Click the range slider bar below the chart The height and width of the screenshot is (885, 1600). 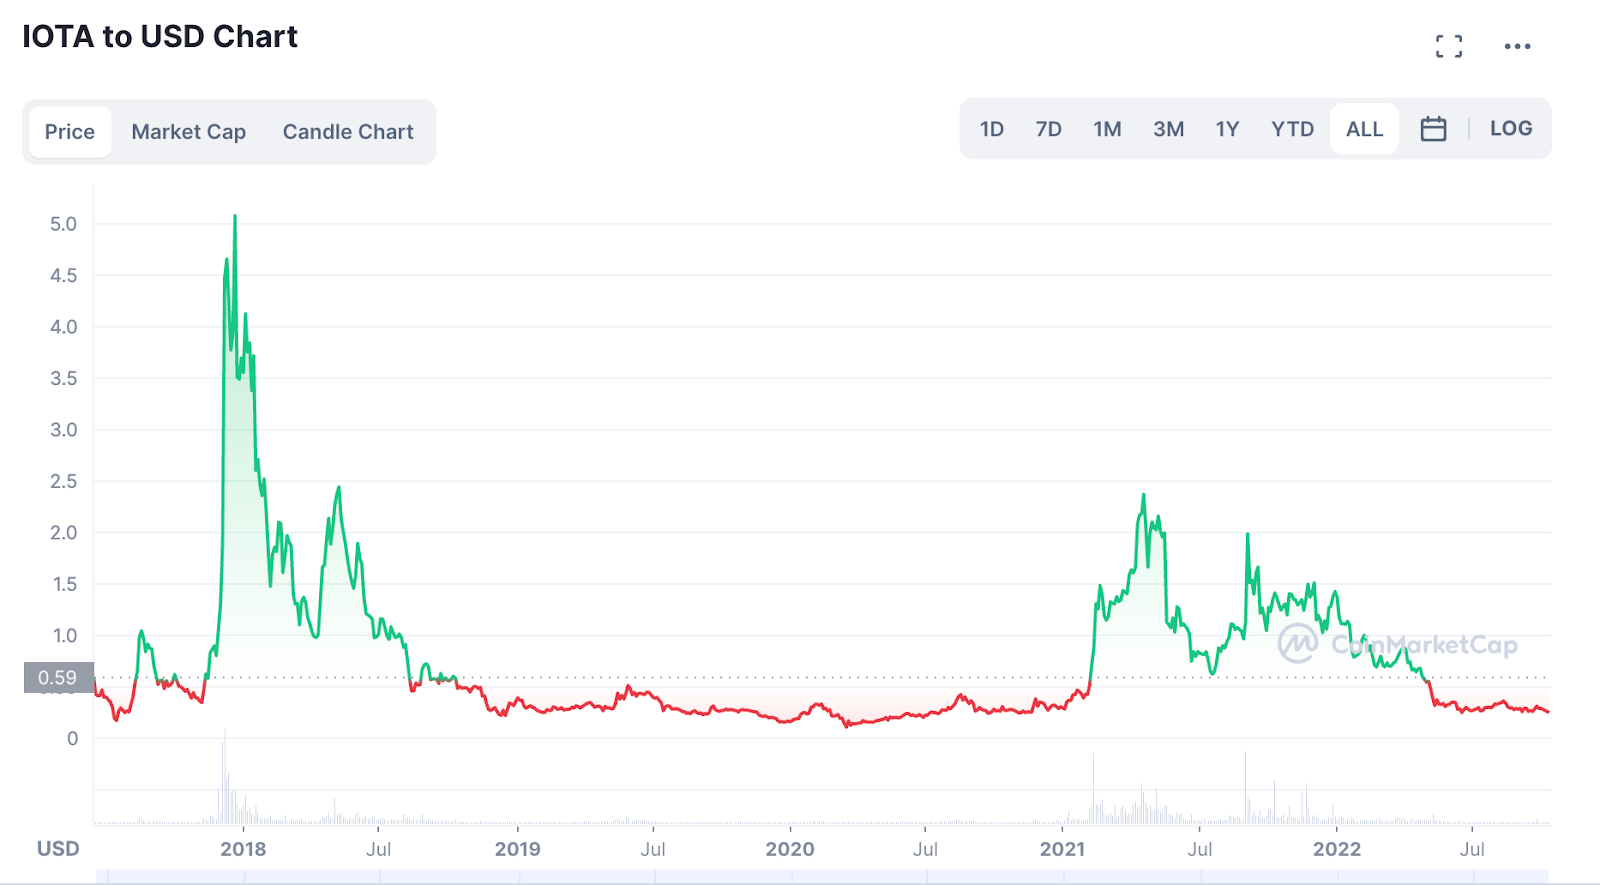(x=822, y=877)
